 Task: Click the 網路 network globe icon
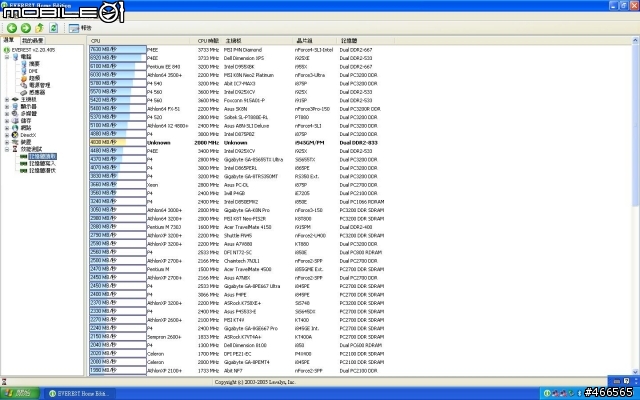pos(16,128)
